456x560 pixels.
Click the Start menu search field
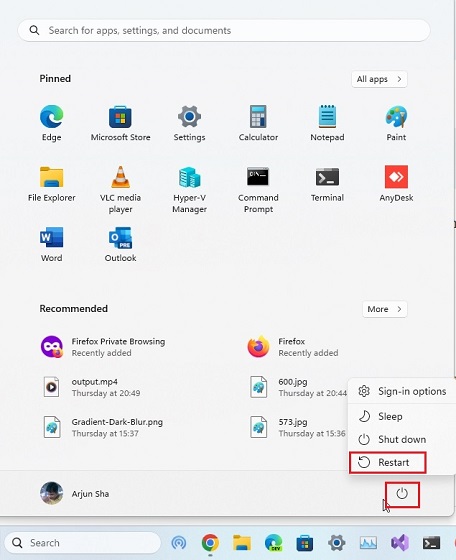[x=224, y=30]
